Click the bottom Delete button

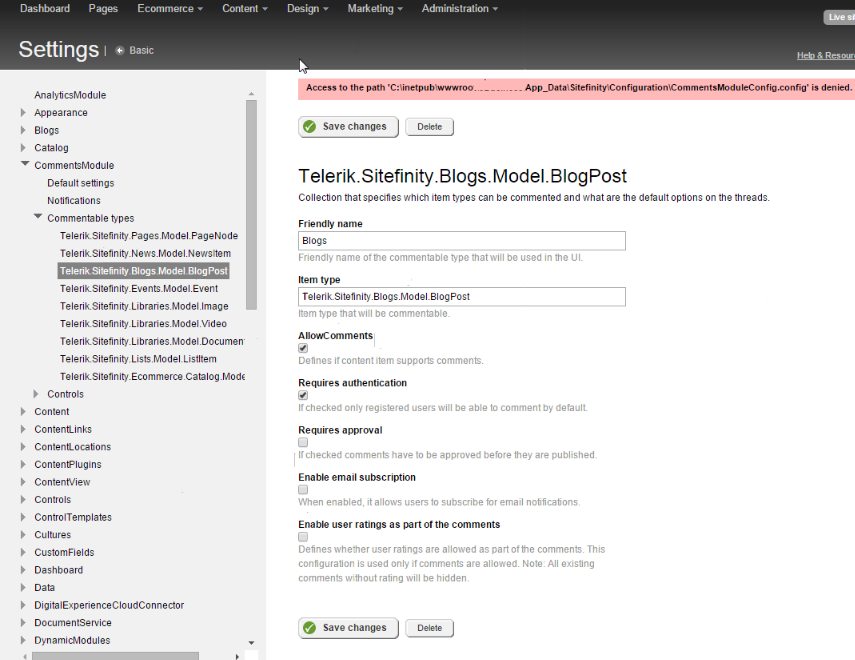click(x=430, y=628)
